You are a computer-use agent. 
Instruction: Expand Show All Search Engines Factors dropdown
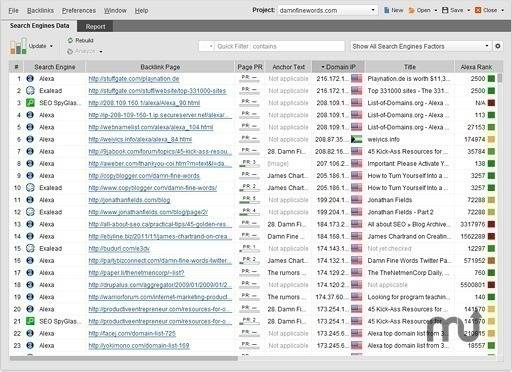tap(487, 46)
